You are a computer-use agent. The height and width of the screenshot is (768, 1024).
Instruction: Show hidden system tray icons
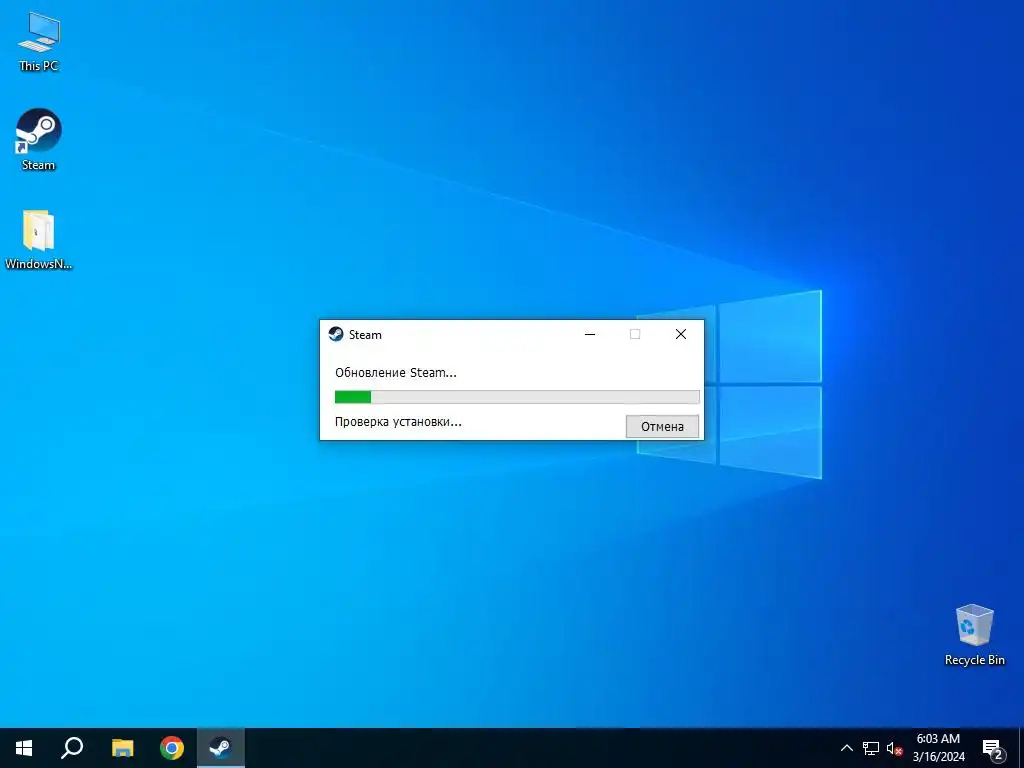pyautogui.click(x=846, y=748)
